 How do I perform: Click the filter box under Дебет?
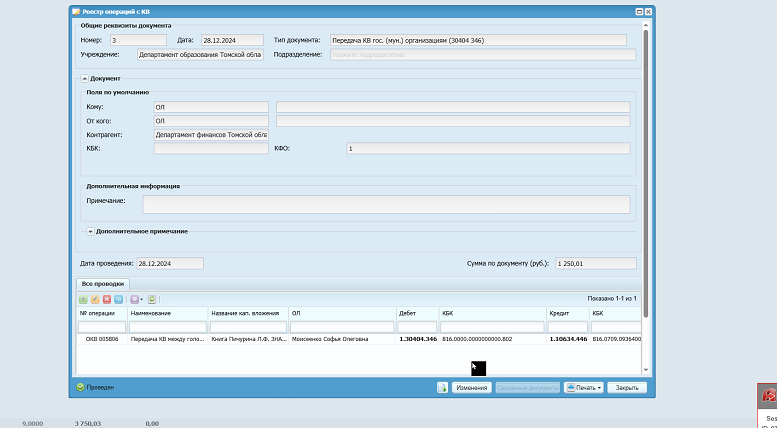tap(417, 327)
